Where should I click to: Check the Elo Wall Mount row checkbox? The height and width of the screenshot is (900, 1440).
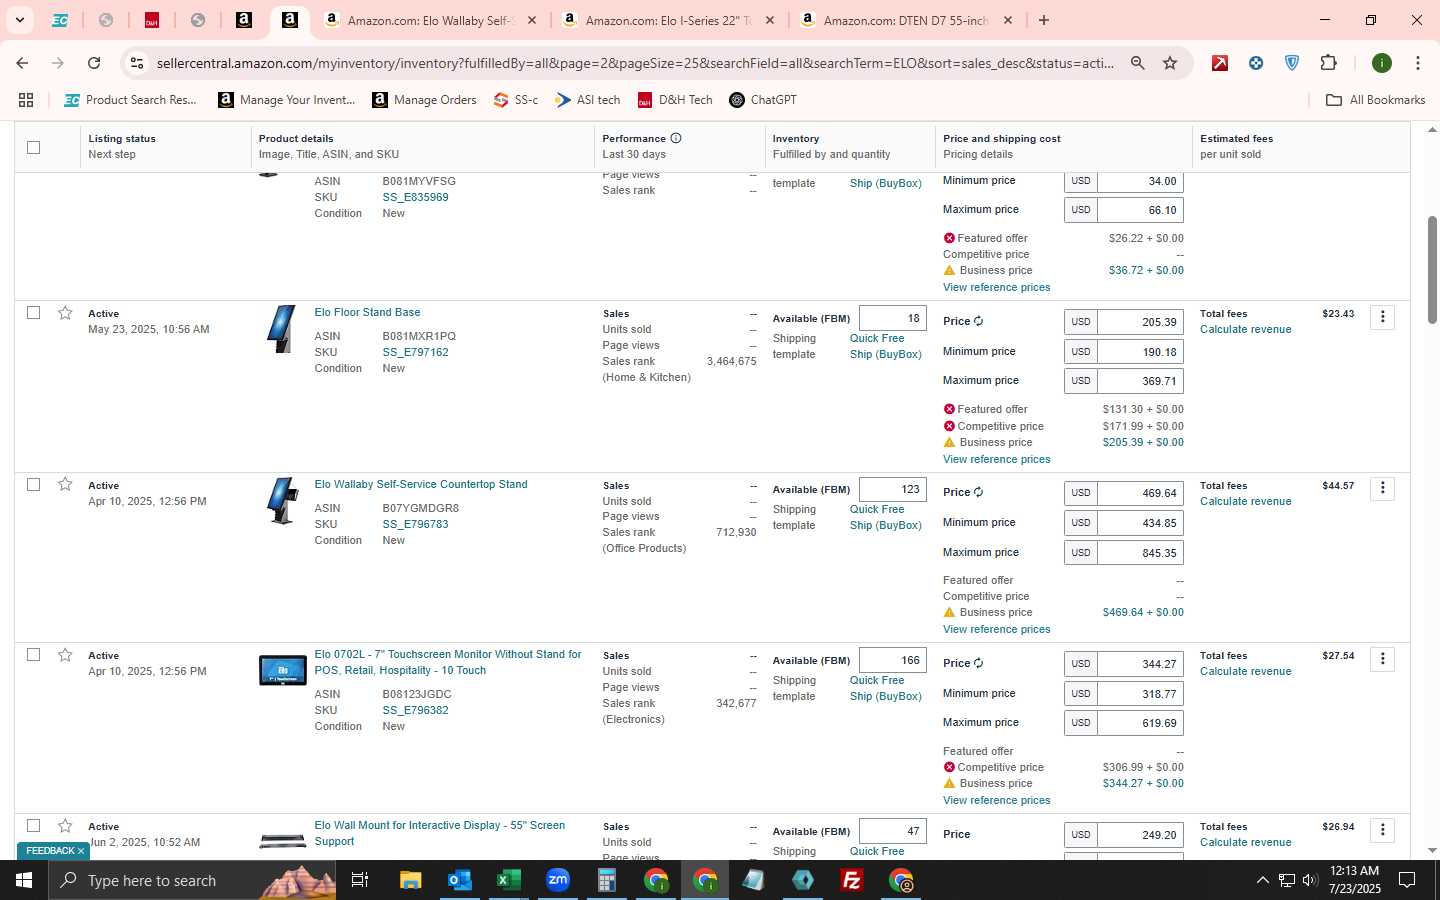[x=33, y=826]
